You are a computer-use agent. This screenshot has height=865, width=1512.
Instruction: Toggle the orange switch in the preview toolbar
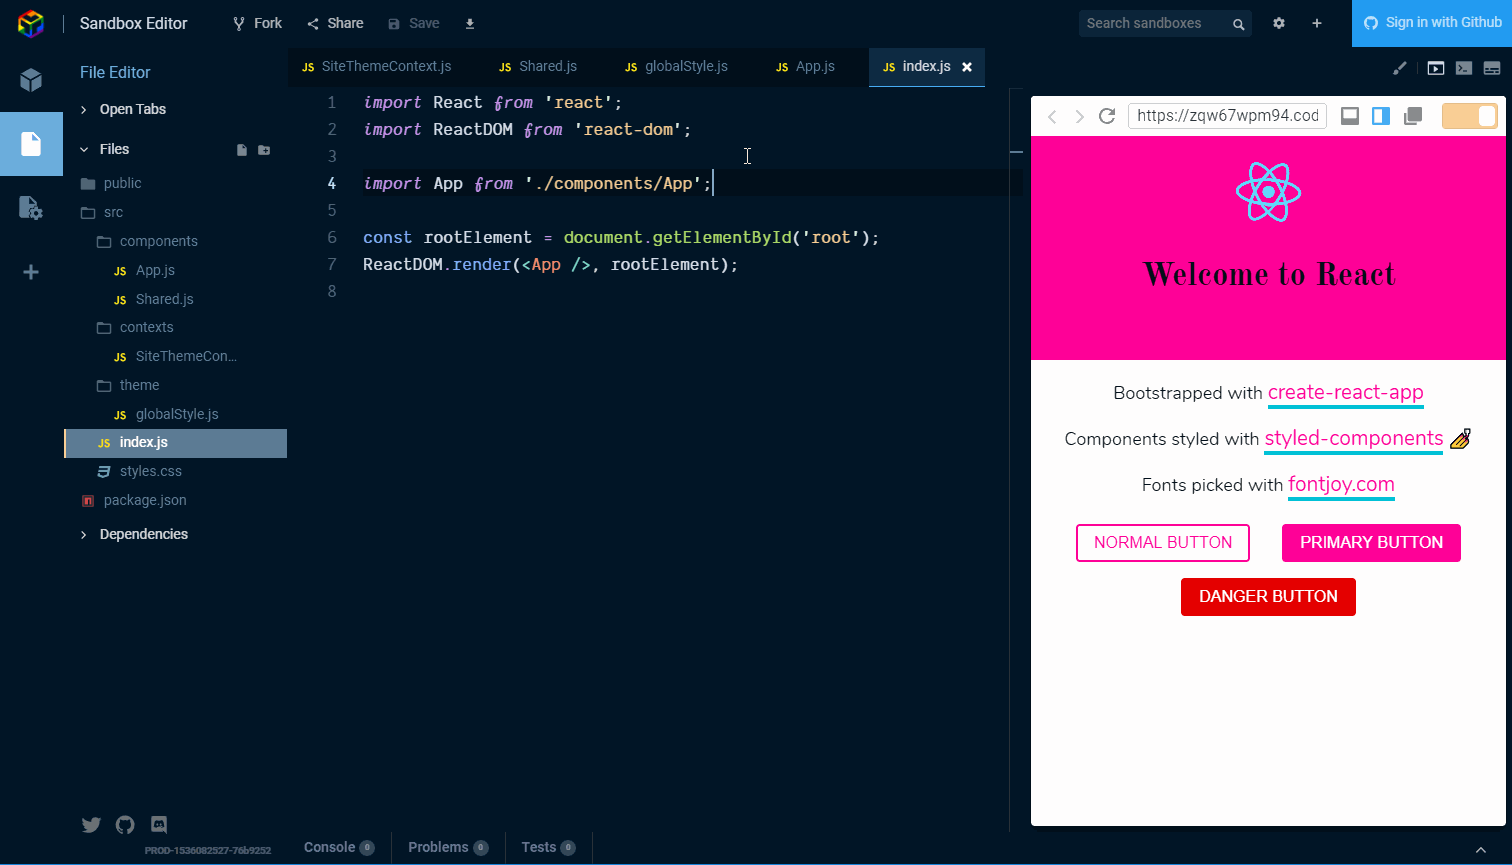[x=1469, y=116]
